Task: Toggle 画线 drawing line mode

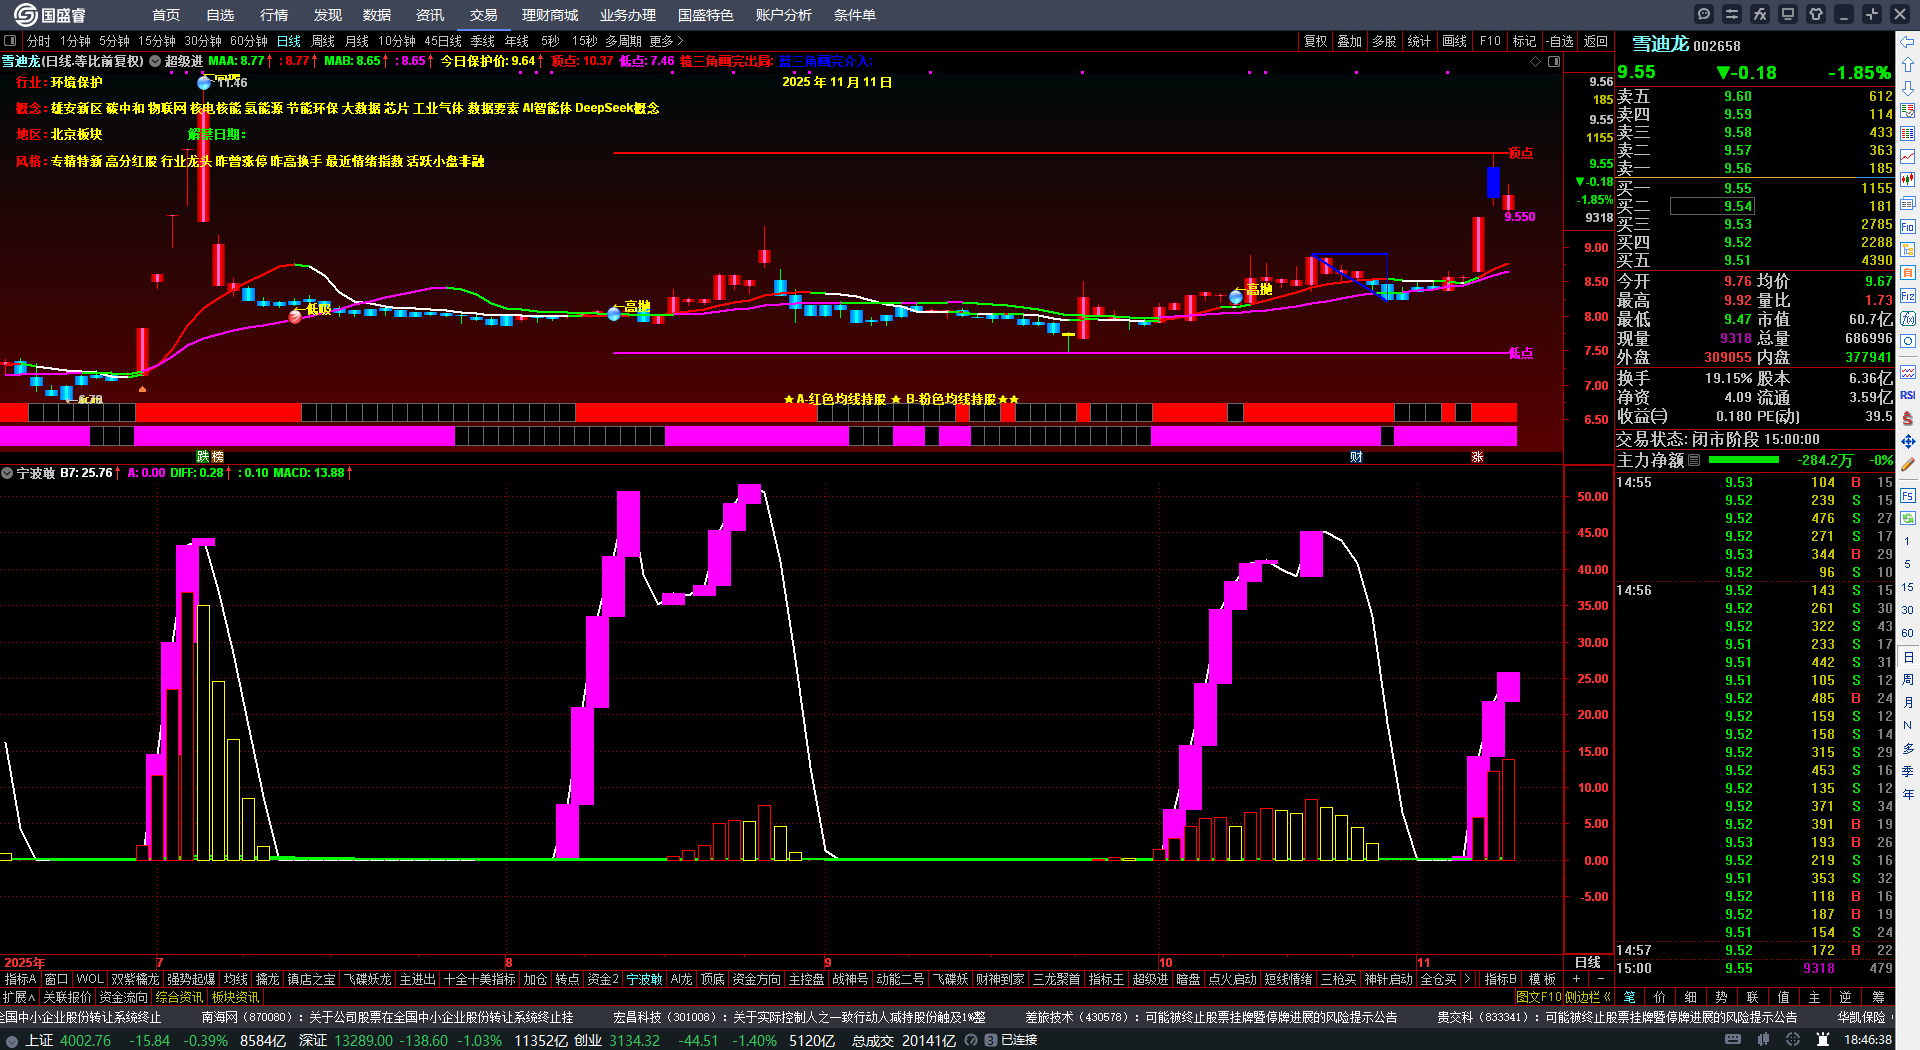Action: (x=1455, y=41)
